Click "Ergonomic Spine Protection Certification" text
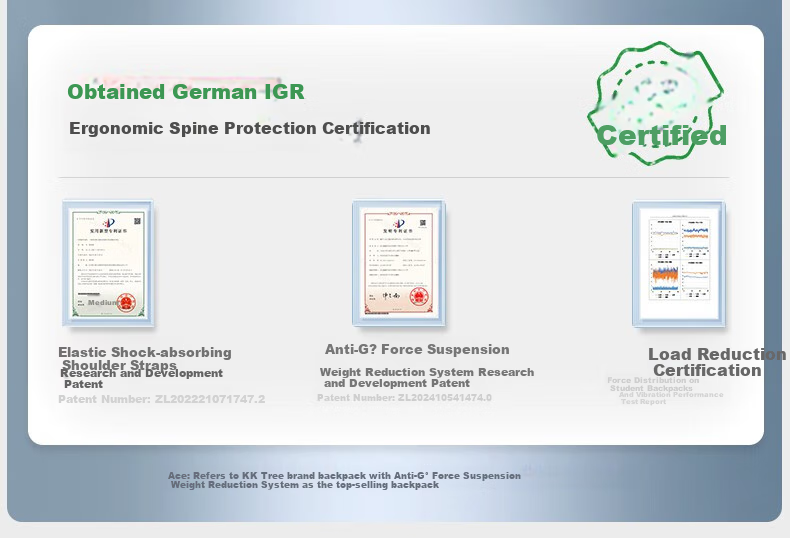The height and width of the screenshot is (538, 790). click(250, 128)
